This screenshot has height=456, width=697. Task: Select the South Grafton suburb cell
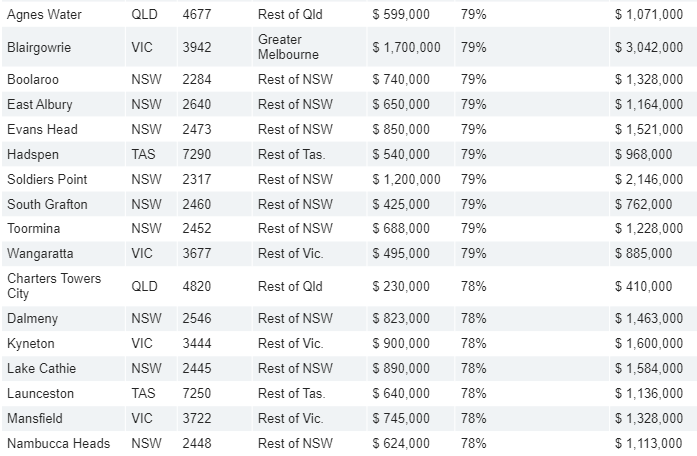(x=64, y=204)
